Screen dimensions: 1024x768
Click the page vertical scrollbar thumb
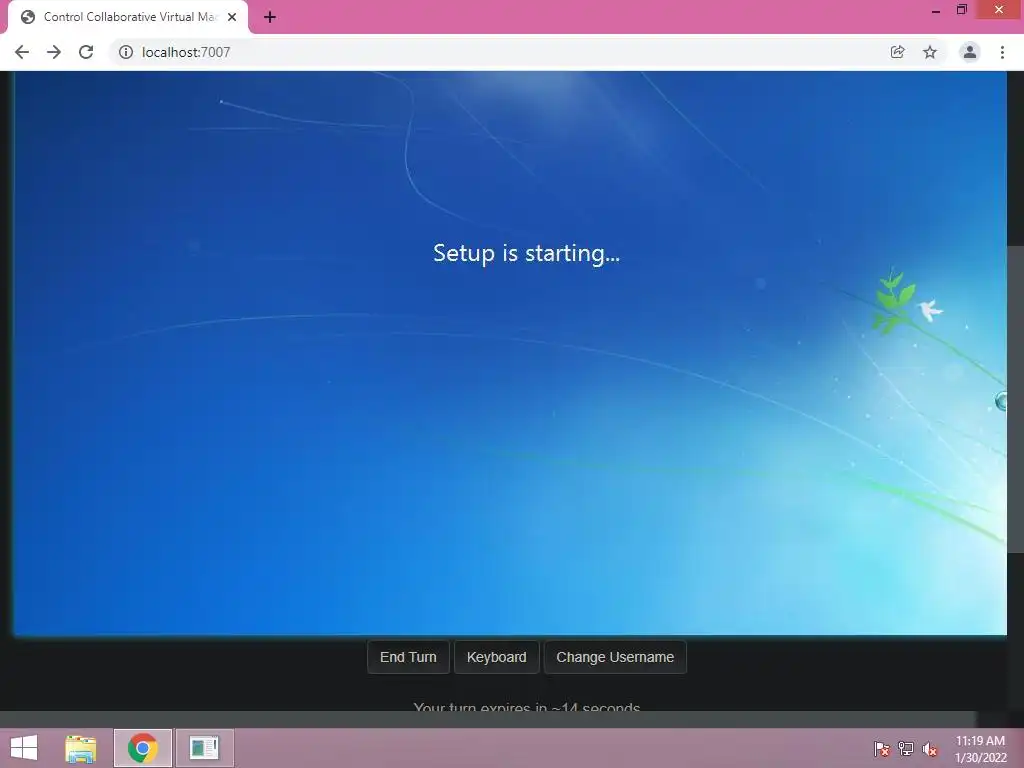(x=1016, y=400)
